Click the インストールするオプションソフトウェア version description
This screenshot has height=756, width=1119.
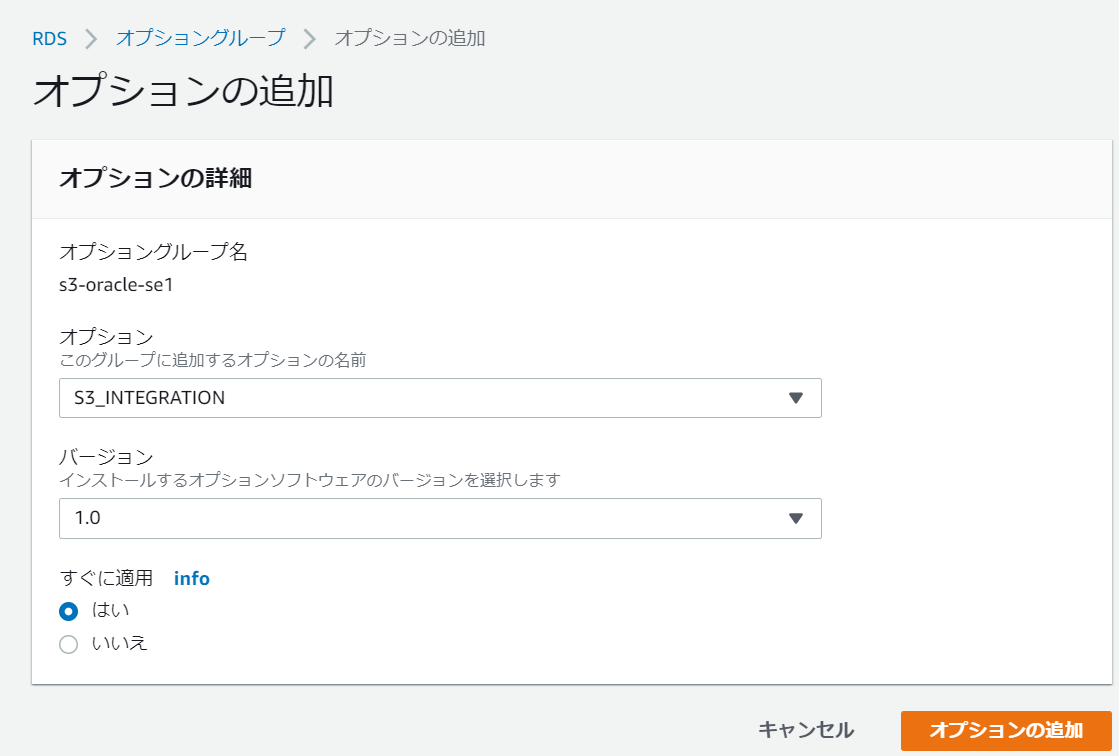click(310, 480)
